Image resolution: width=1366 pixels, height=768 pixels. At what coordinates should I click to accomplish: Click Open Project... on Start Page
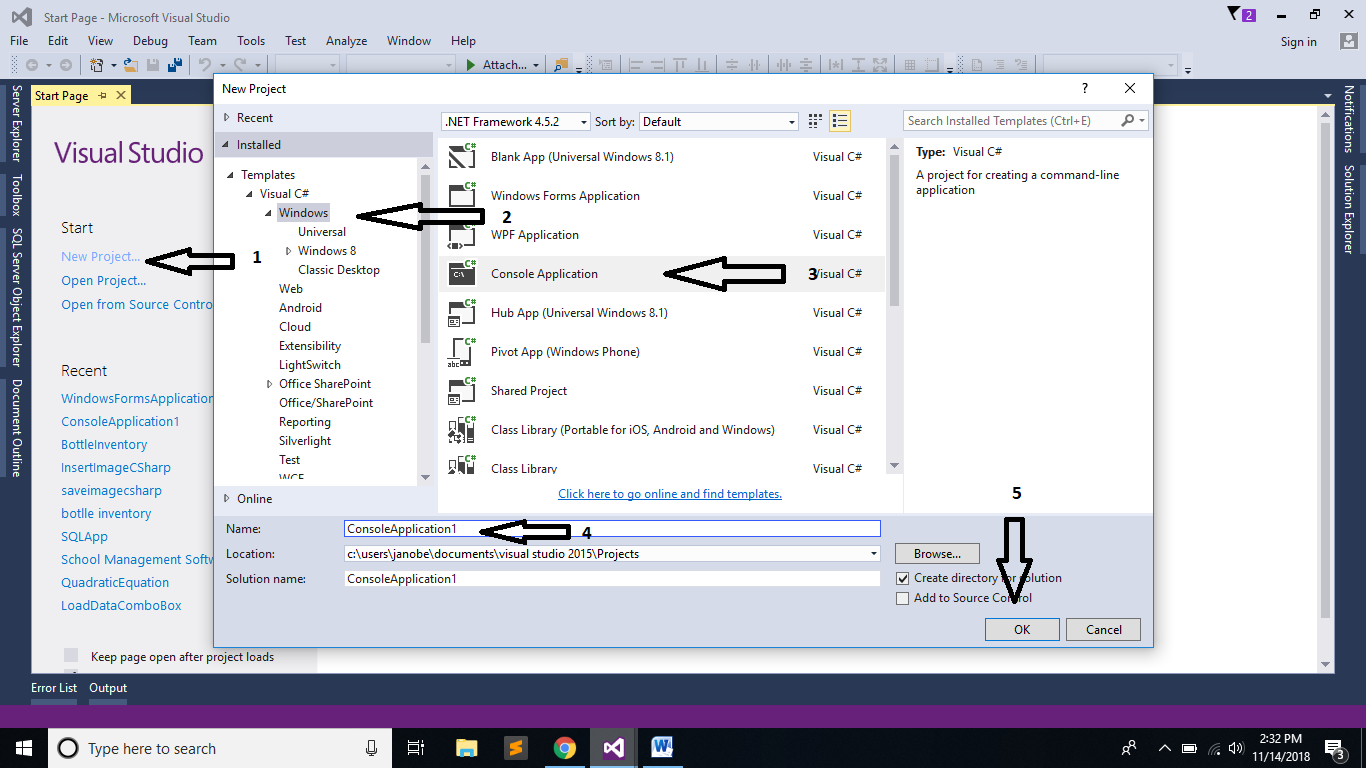pyautogui.click(x=104, y=280)
